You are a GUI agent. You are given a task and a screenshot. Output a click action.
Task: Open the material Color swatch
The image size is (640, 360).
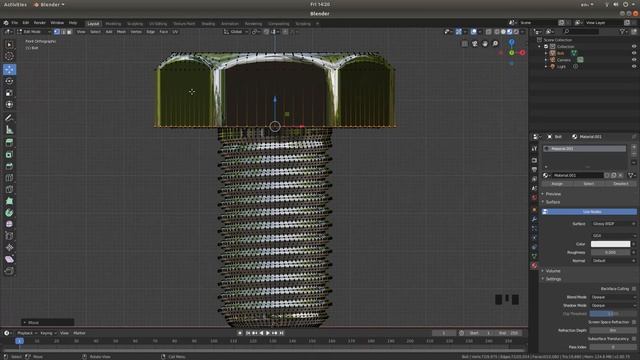click(x=610, y=244)
